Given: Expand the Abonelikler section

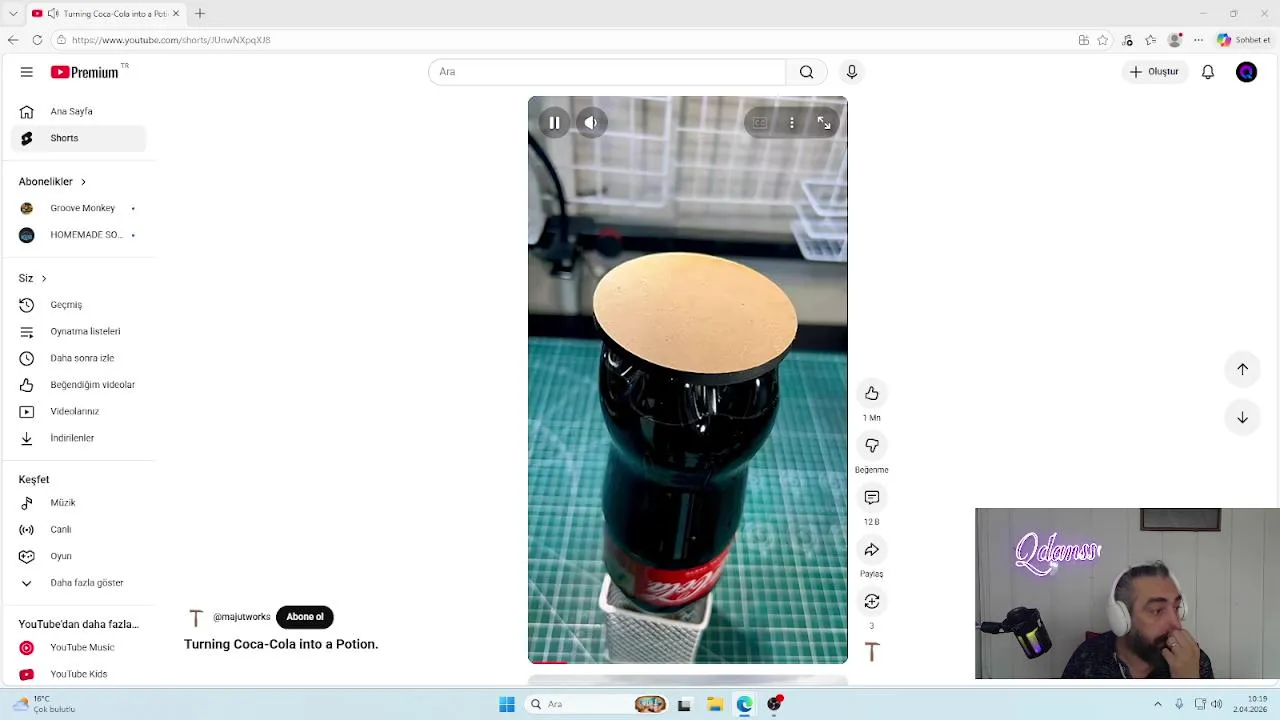Looking at the screenshot, I should [x=52, y=181].
